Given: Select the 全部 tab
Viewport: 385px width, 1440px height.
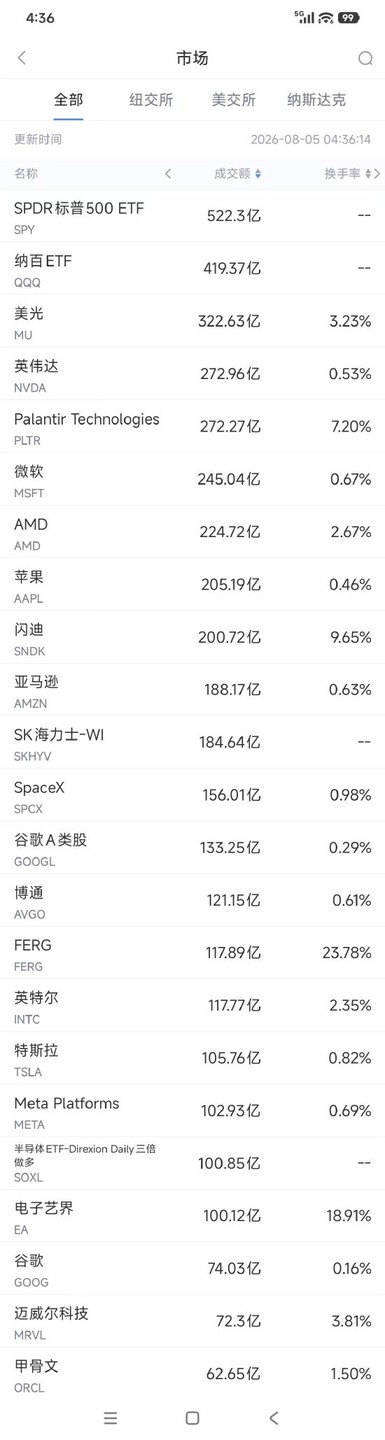Looking at the screenshot, I should [x=69, y=100].
